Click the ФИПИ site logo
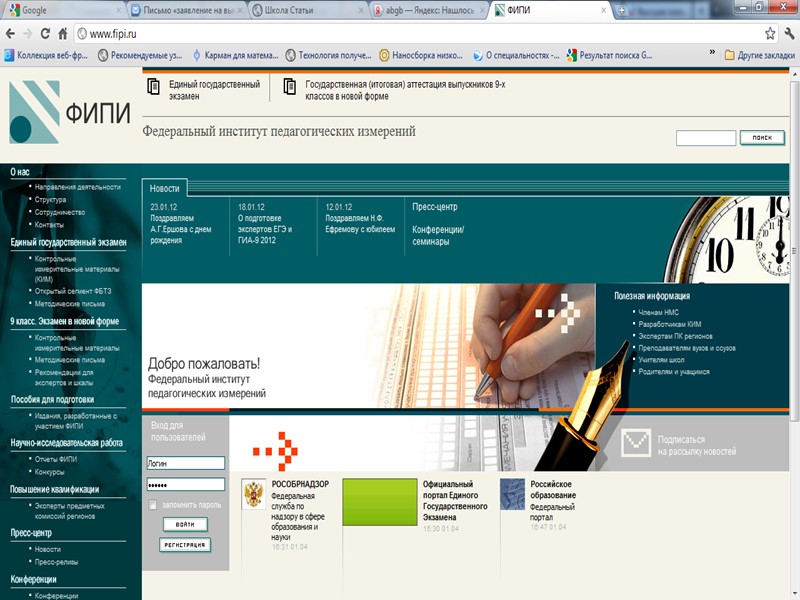800x600 pixels. pyautogui.click(x=69, y=112)
